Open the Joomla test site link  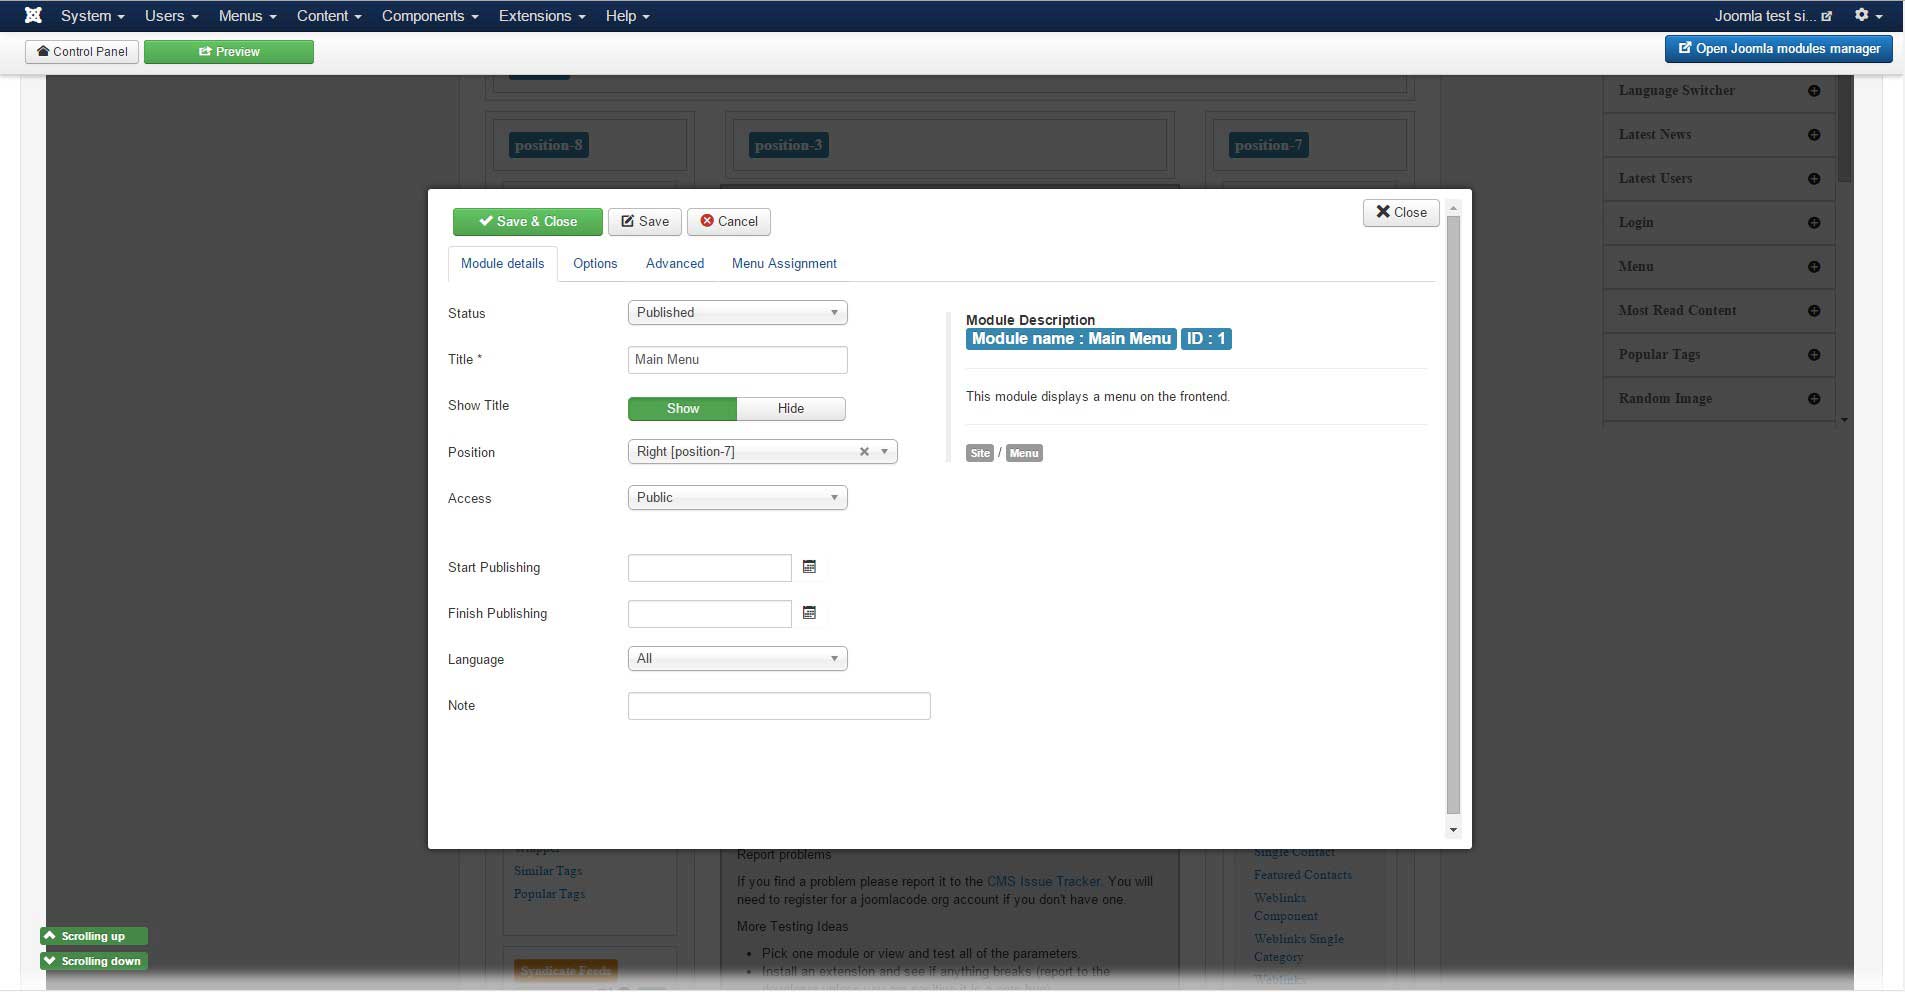pyautogui.click(x=1773, y=16)
